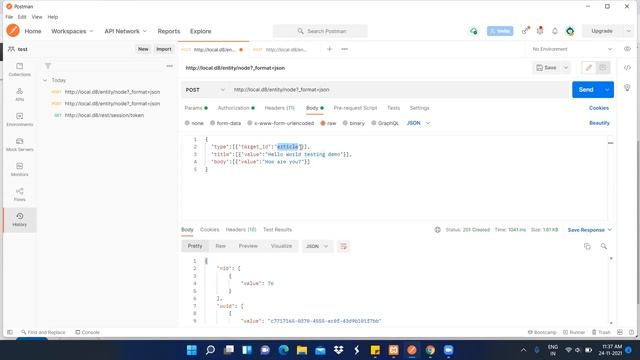The width and height of the screenshot is (640, 360).
Task: Click the New button
Action: [143, 49]
